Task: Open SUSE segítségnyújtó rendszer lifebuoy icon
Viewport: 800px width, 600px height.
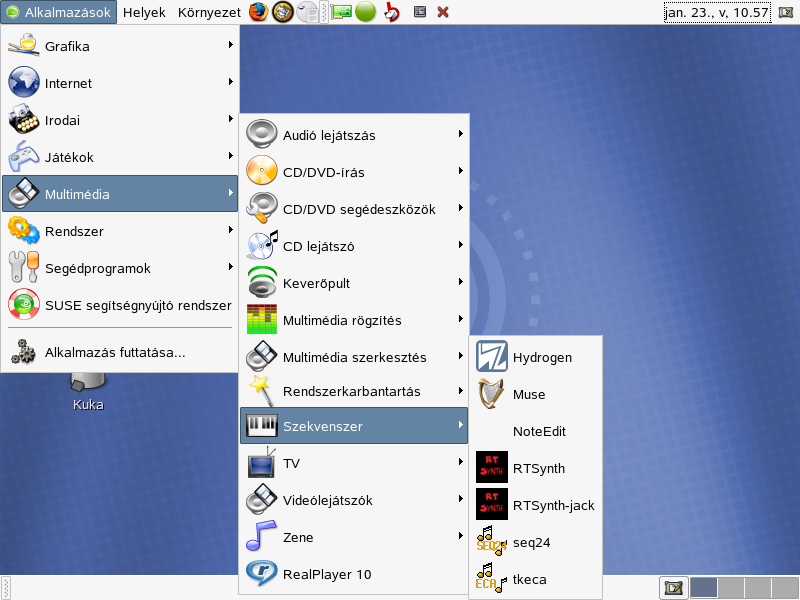Action: pos(23,304)
